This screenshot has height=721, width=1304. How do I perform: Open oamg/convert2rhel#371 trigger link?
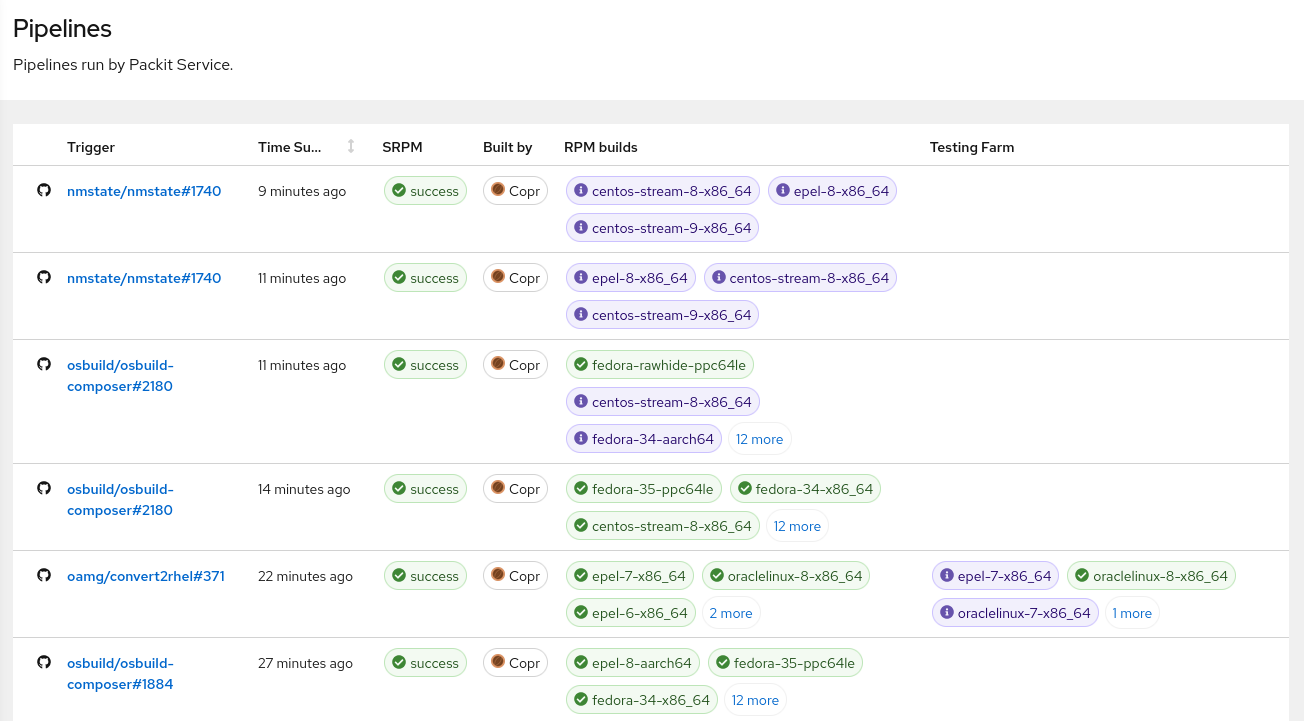(x=145, y=576)
